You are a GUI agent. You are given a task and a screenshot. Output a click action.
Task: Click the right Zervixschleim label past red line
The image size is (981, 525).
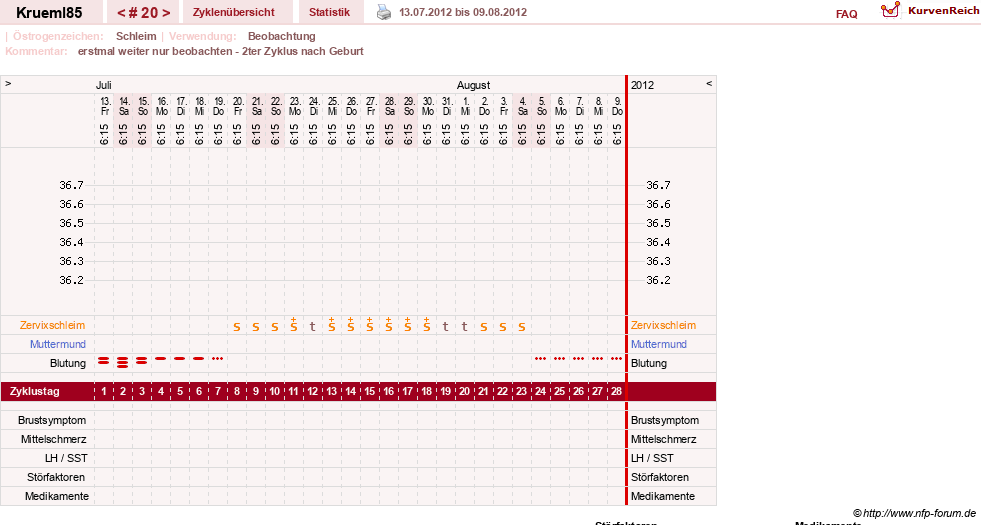(663, 325)
